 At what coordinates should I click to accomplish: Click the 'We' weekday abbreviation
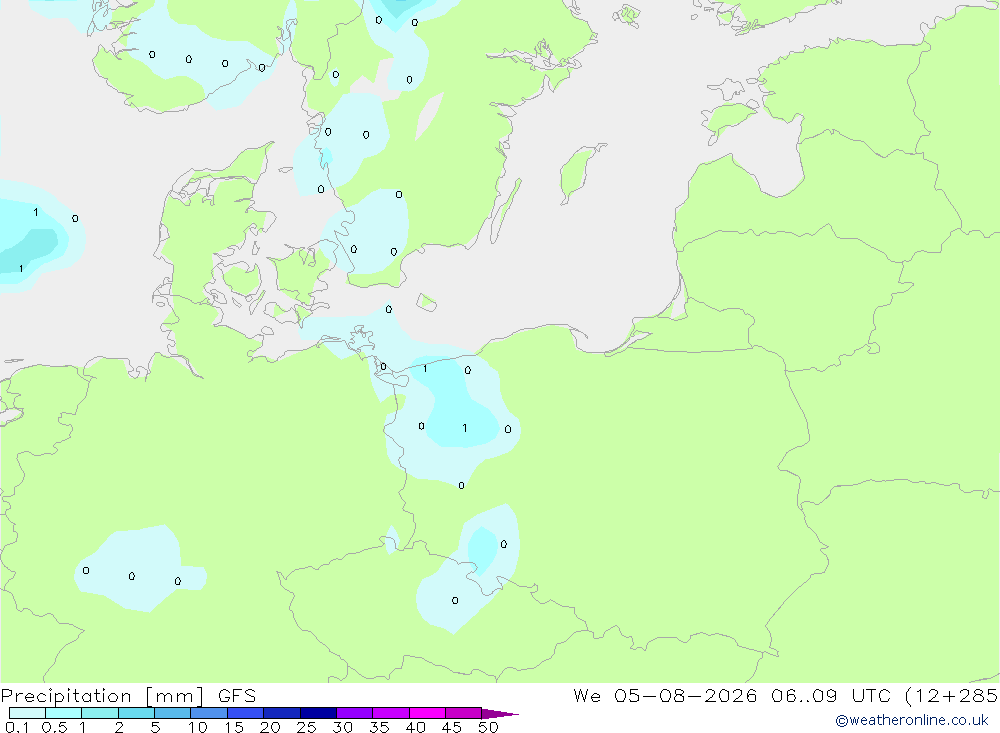click(x=587, y=695)
